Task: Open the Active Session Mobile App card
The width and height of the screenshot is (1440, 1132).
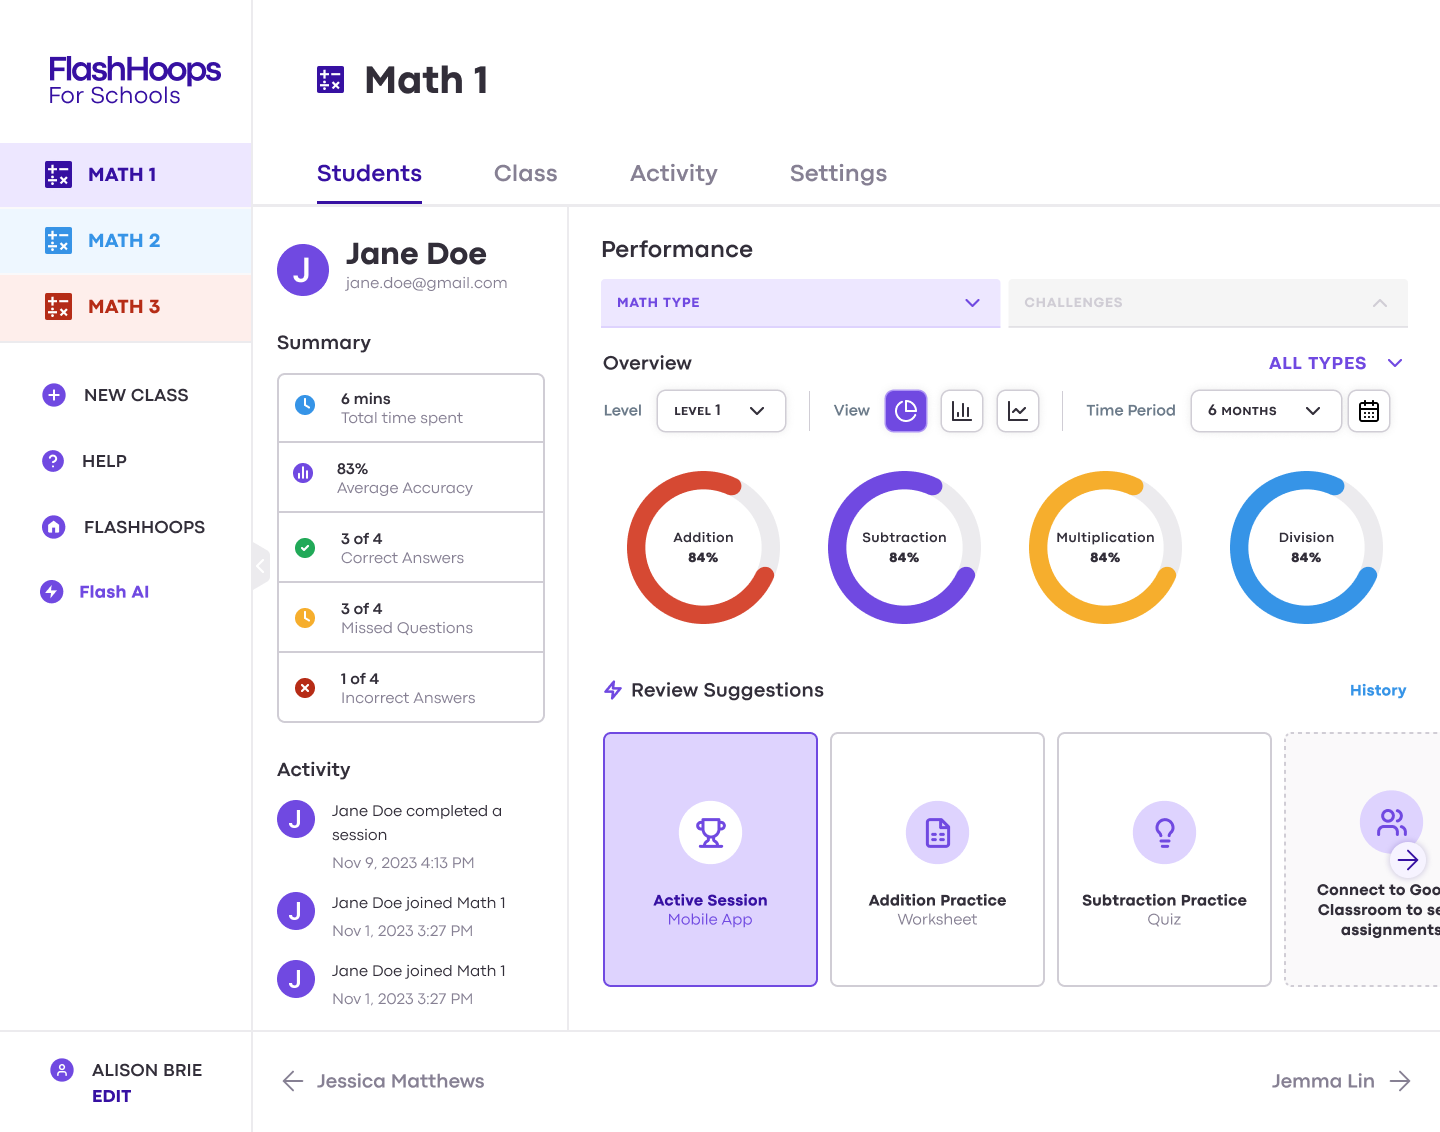Action: pyautogui.click(x=710, y=859)
